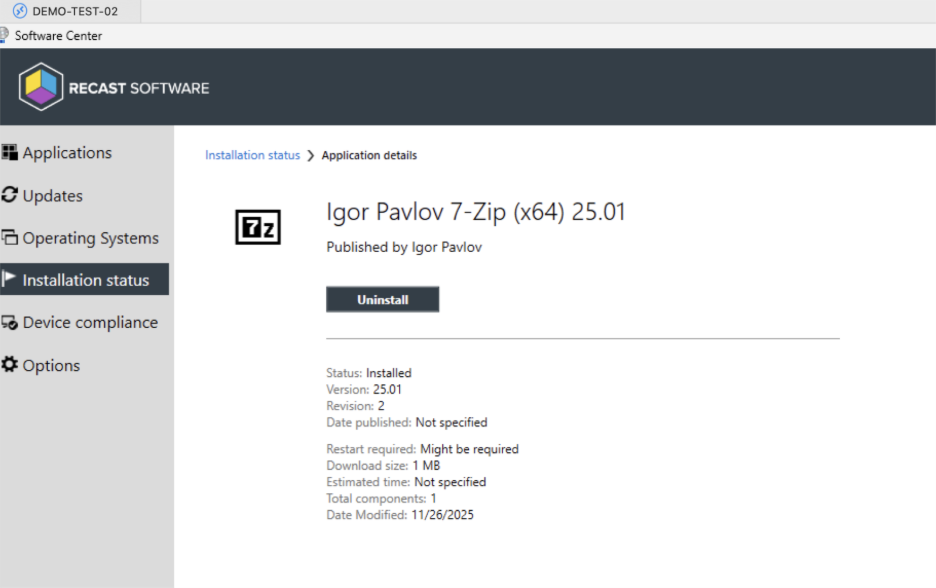This screenshot has height=588, width=936.
Task: Click the 7-Zip application logo icon
Action: click(257, 227)
